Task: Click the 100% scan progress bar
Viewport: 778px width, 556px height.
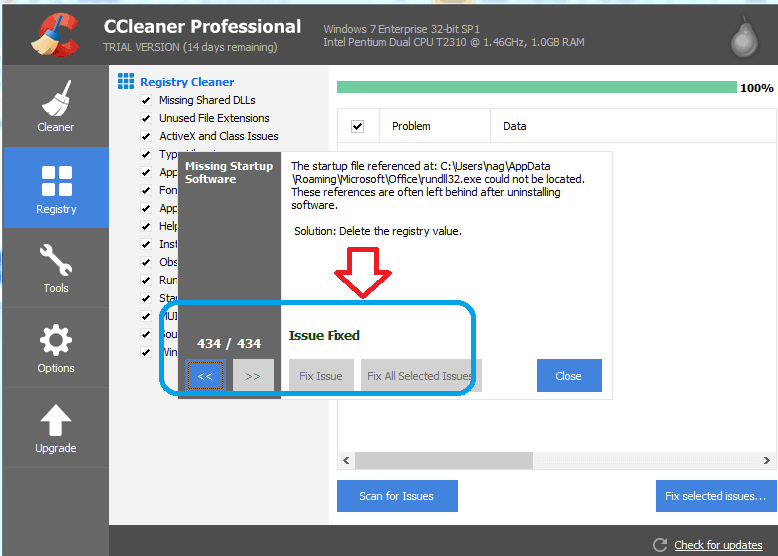Action: pyautogui.click(x=536, y=87)
